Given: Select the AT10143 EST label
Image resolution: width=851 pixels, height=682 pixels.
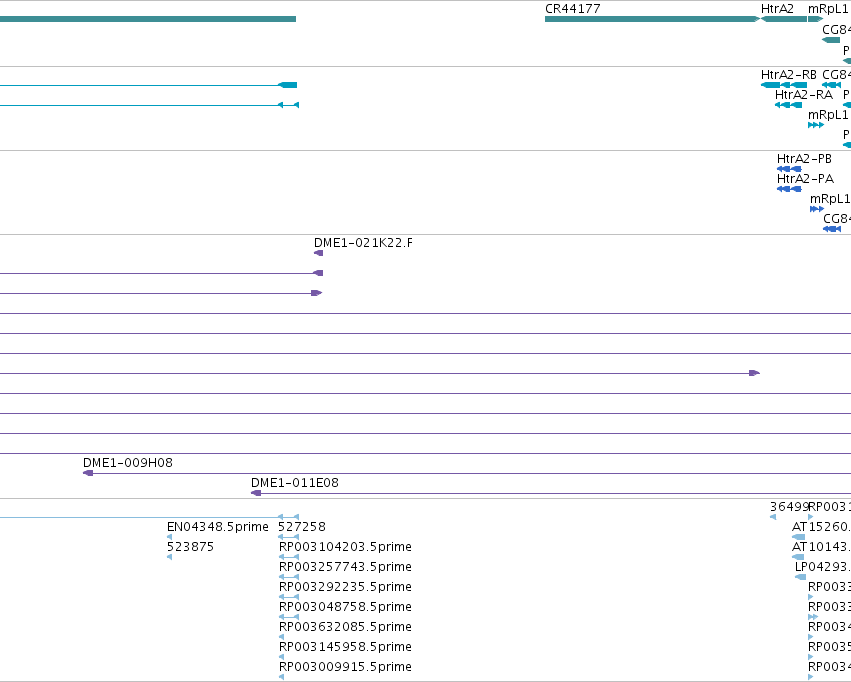Looking at the screenshot, I should tap(821, 547).
